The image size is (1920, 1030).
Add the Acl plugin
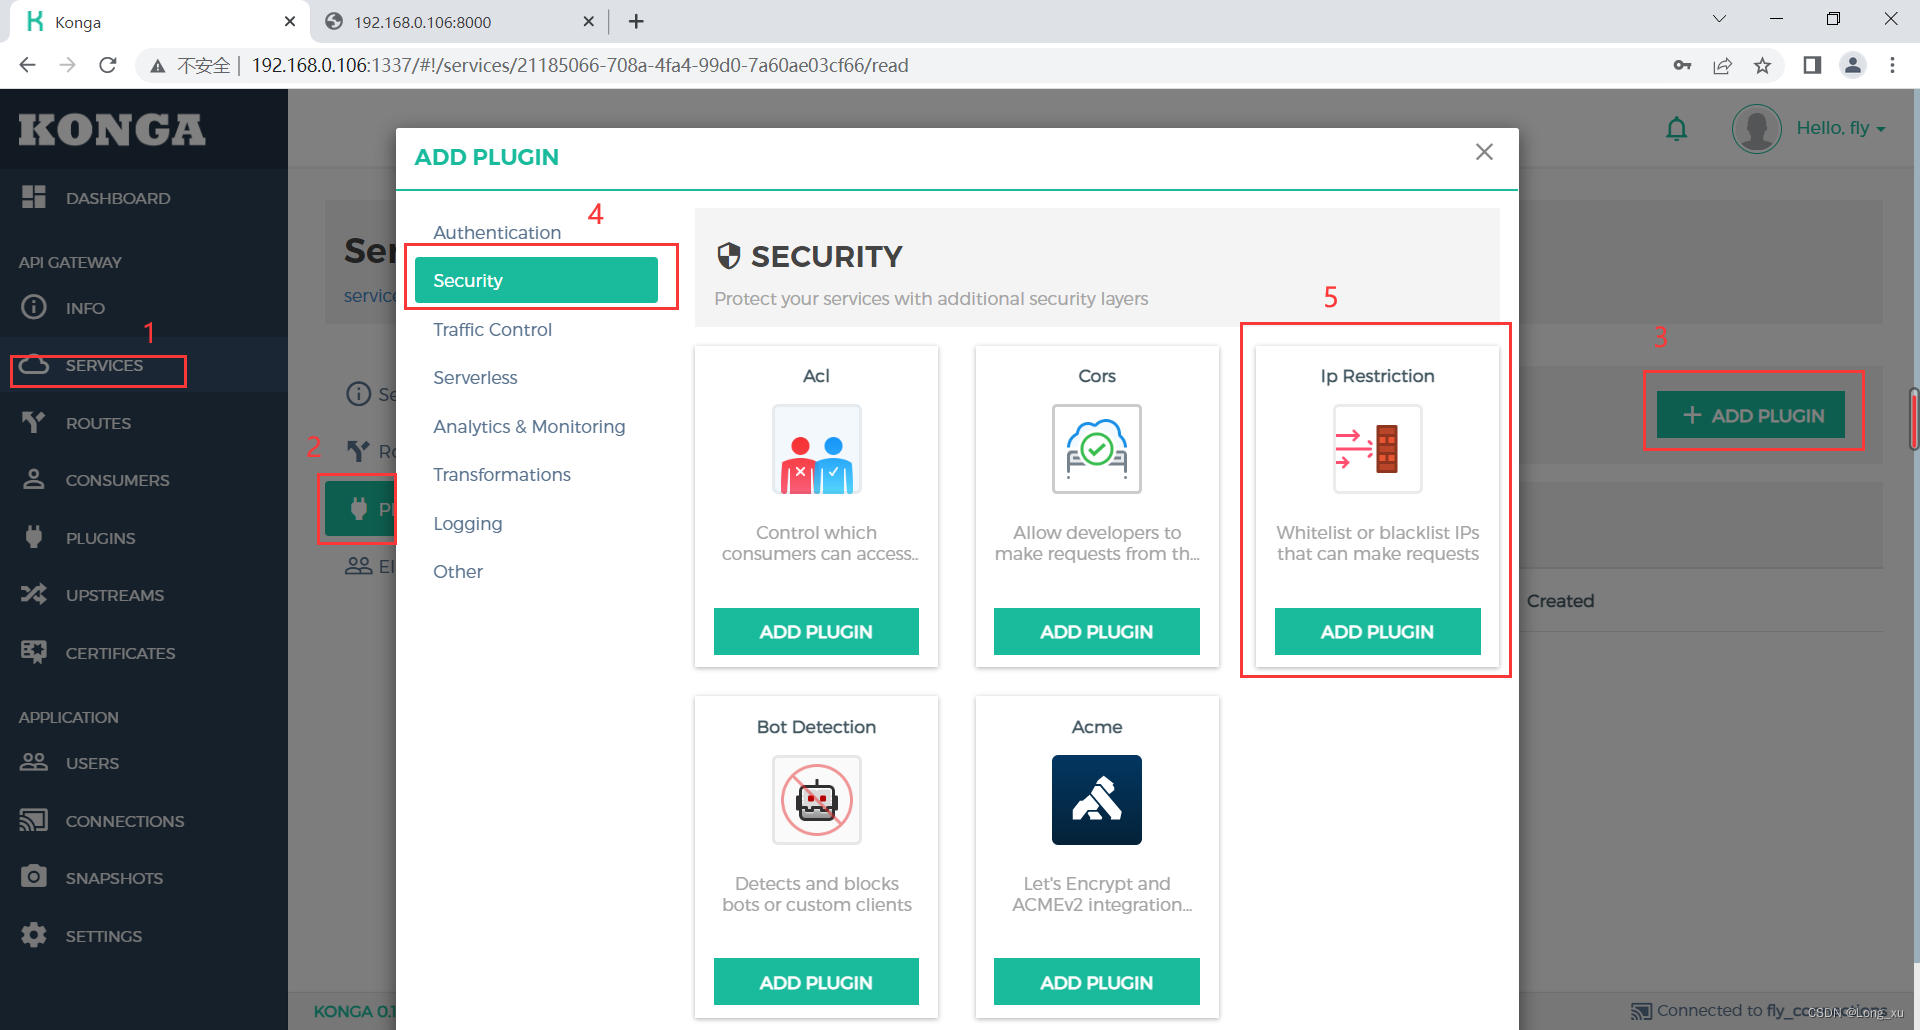click(x=816, y=631)
